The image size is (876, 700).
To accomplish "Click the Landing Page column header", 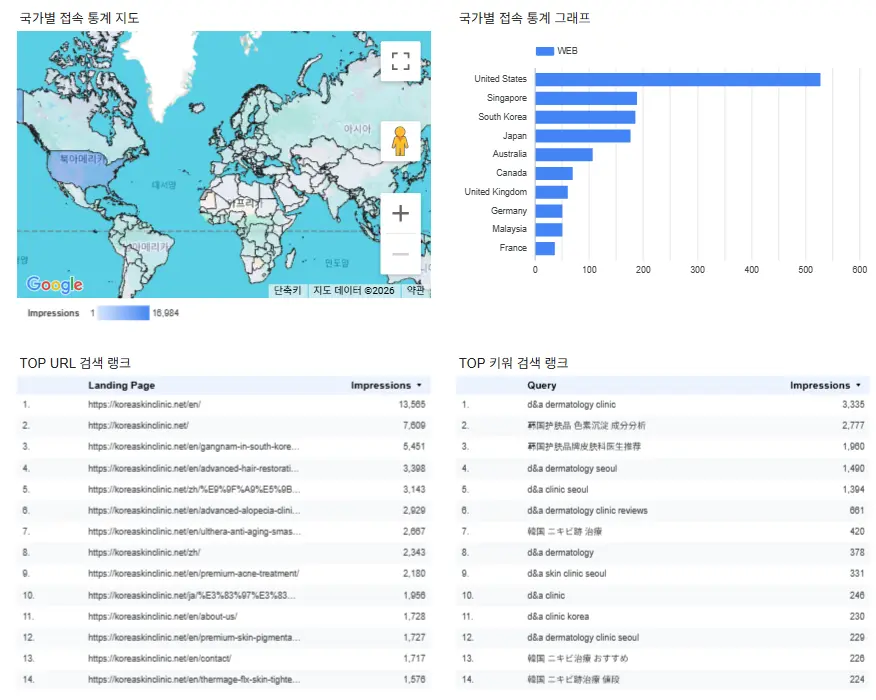I will pos(121,385).
